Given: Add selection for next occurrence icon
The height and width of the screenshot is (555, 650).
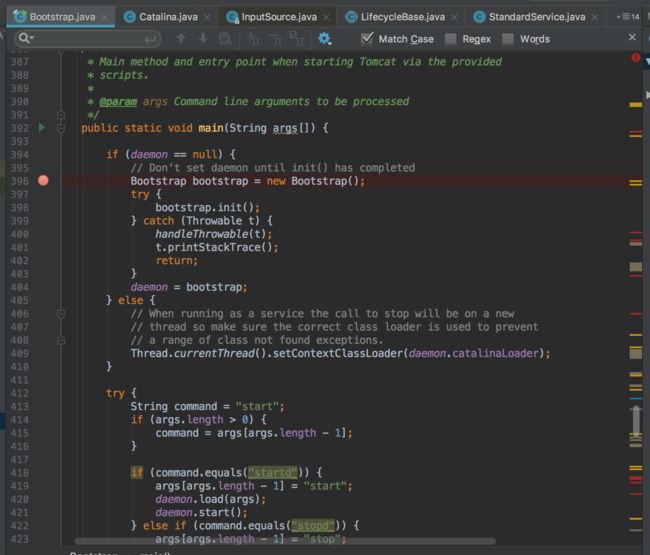Looking at the screenshot, I should (253, 39).
